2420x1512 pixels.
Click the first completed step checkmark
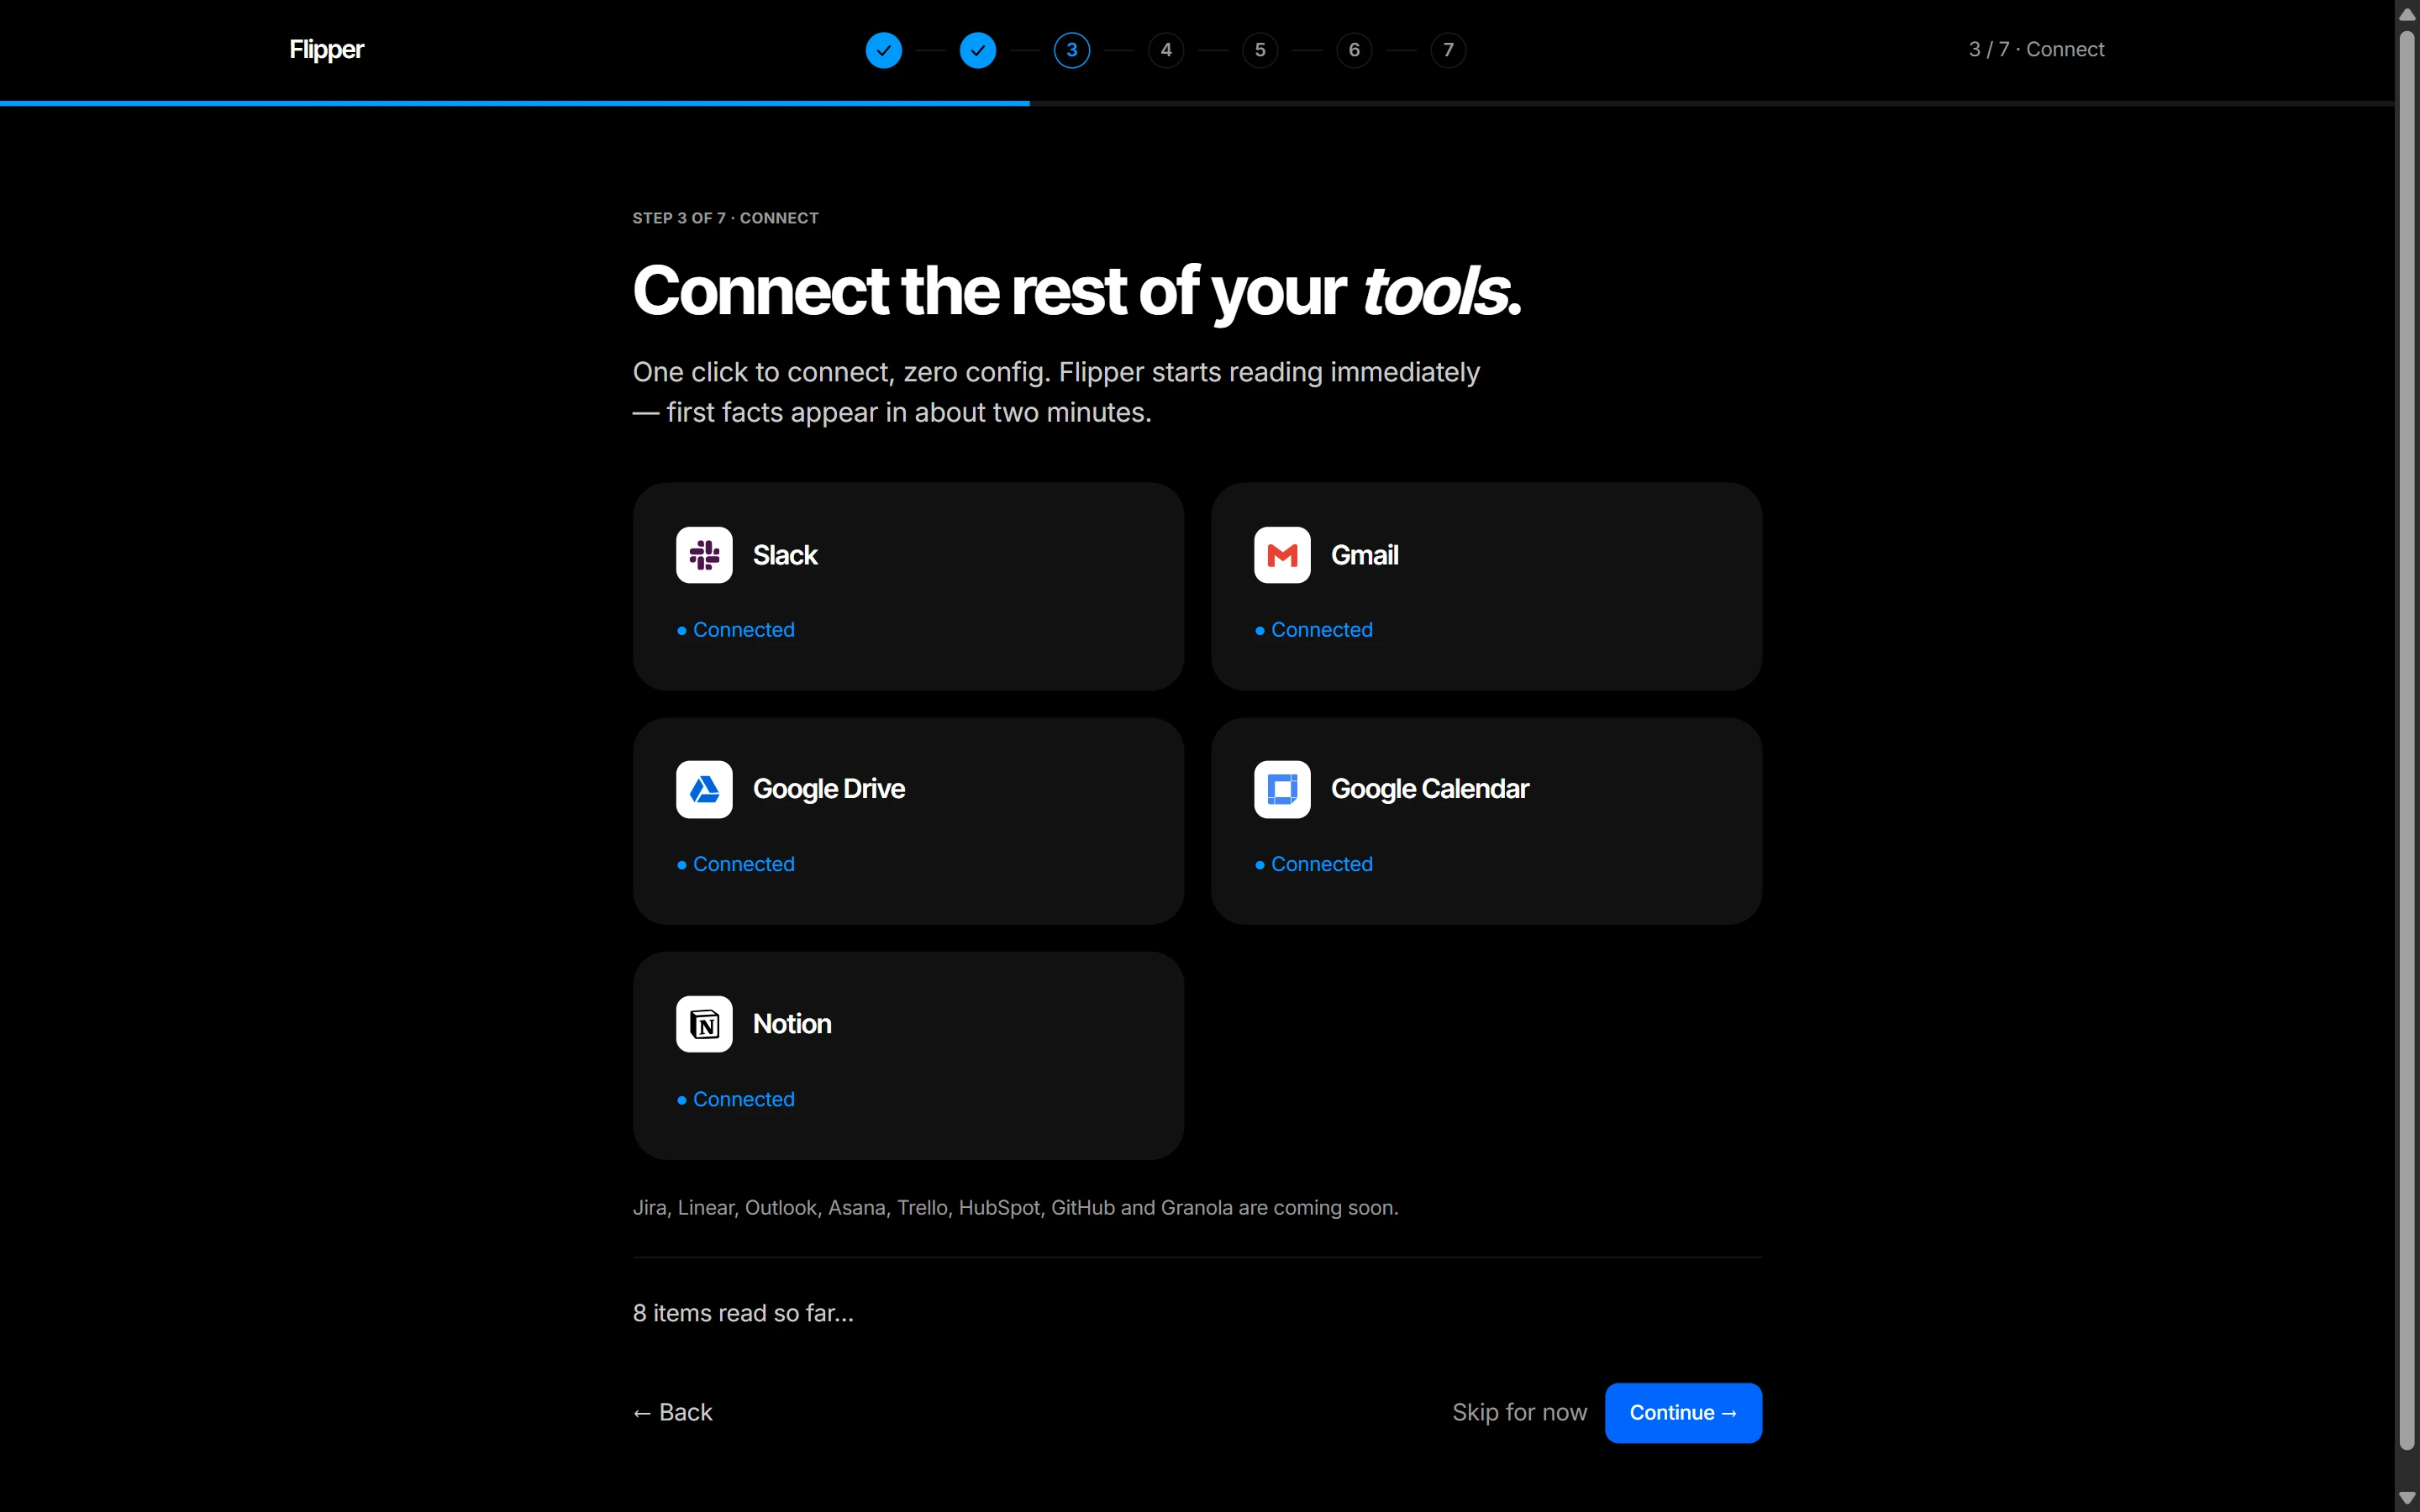coord(884,50)
